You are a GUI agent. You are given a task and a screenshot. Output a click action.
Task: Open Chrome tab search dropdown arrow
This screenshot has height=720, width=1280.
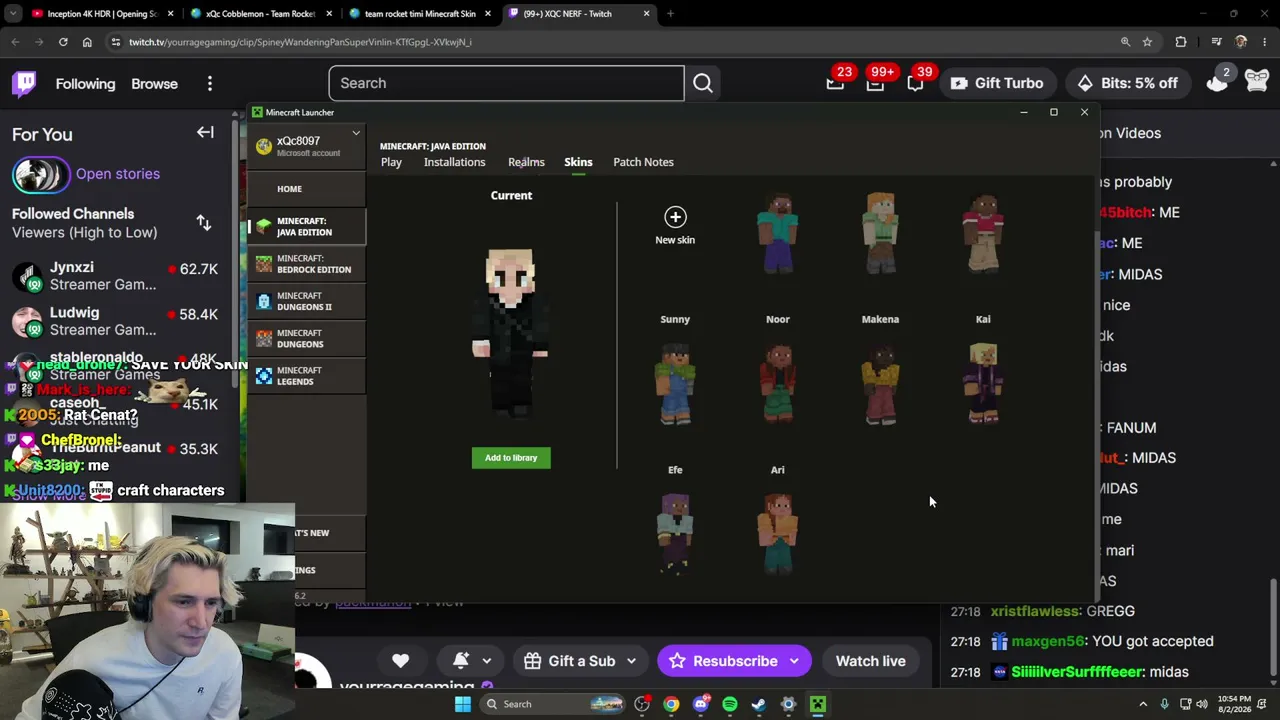[x=13, y=14]
